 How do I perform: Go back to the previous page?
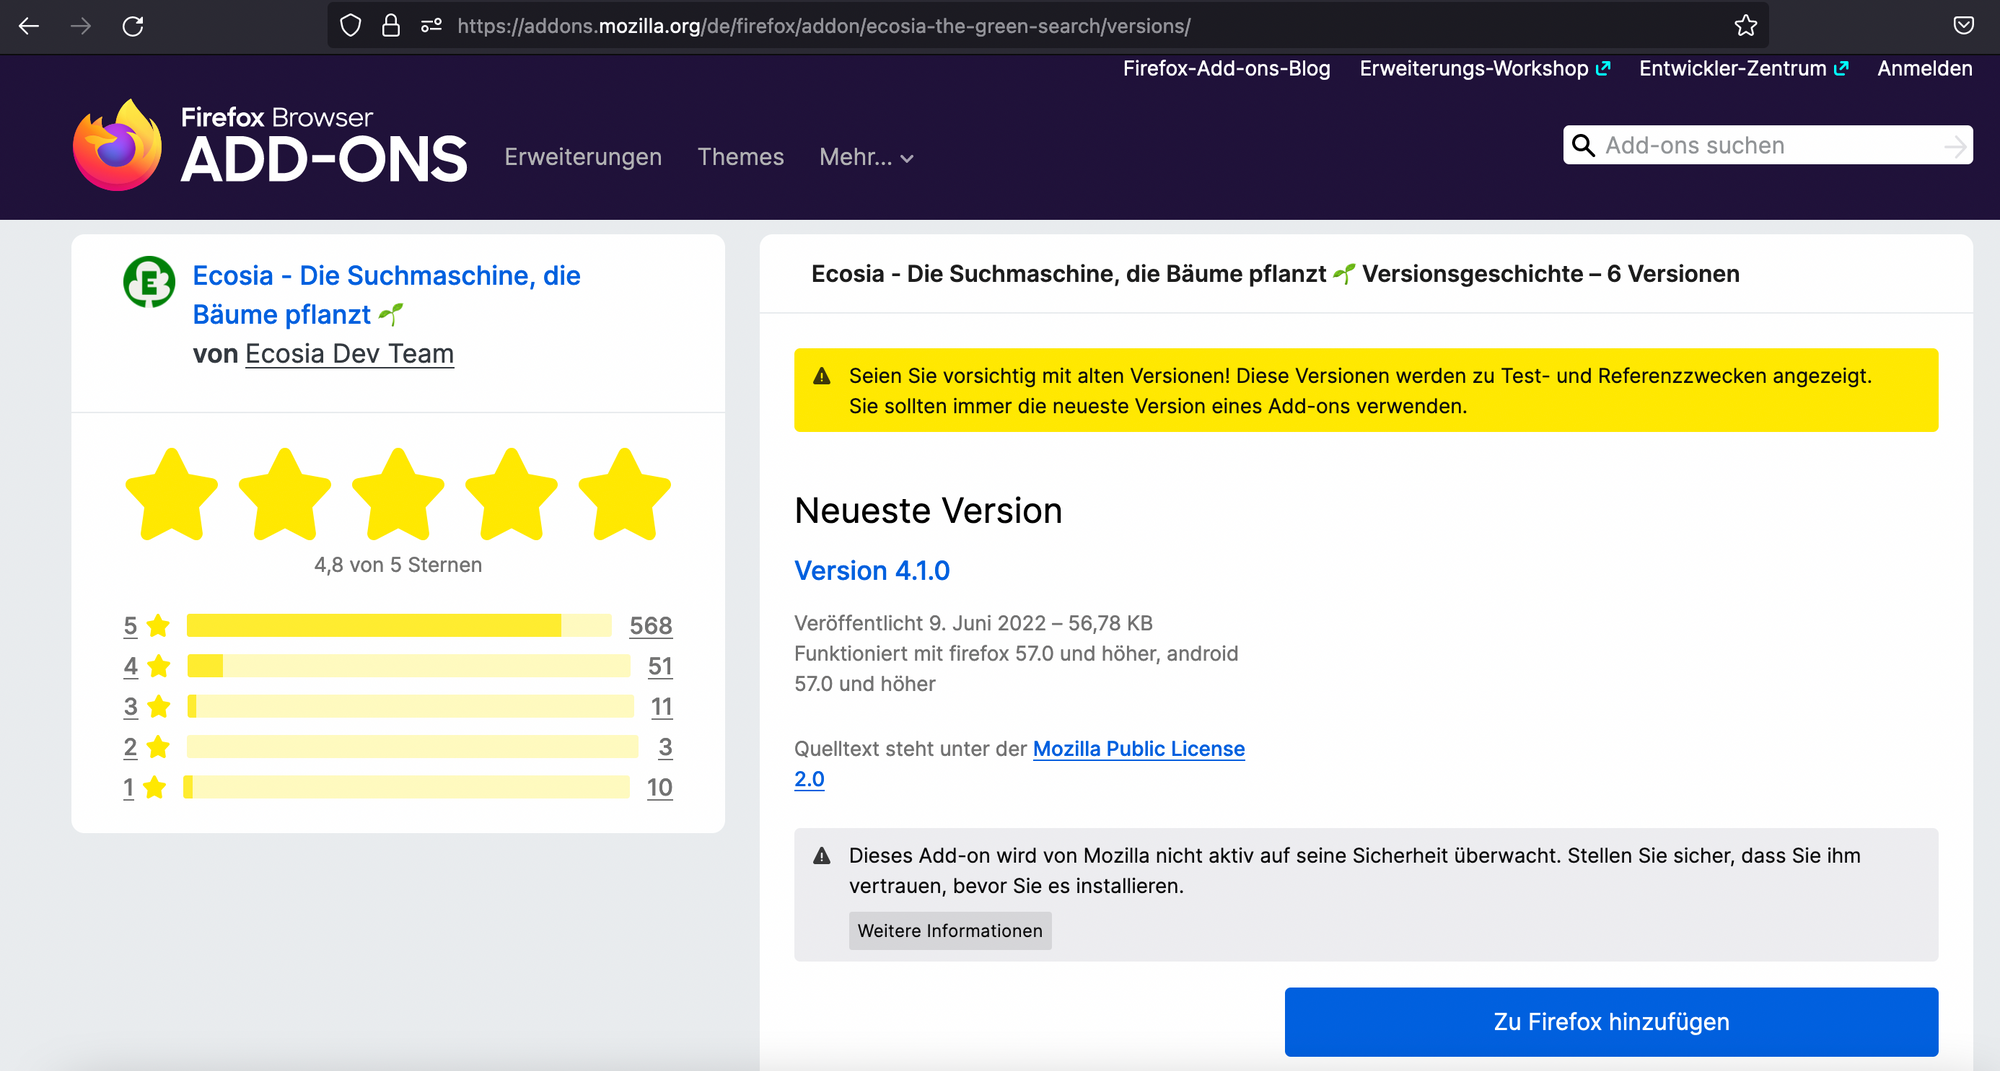click(x=29, y=26)
